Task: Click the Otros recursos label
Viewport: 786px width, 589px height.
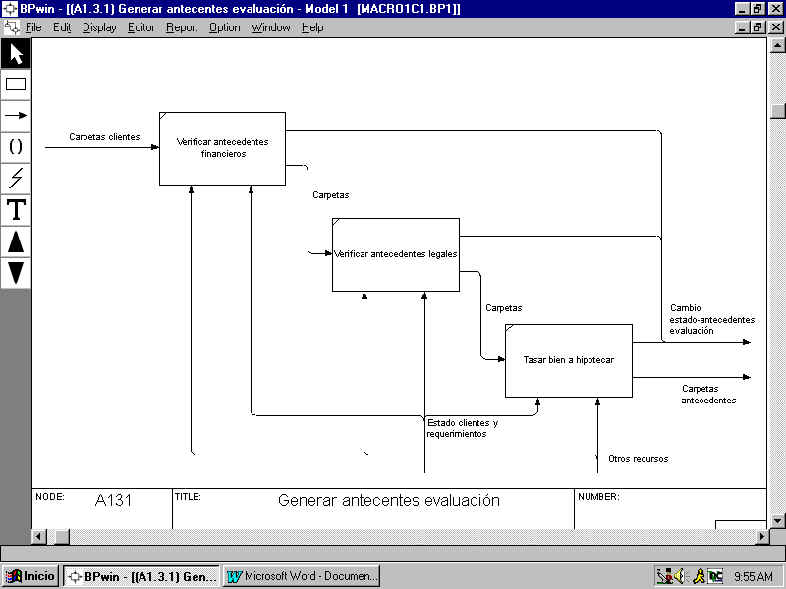Action: tap(638, 459)
